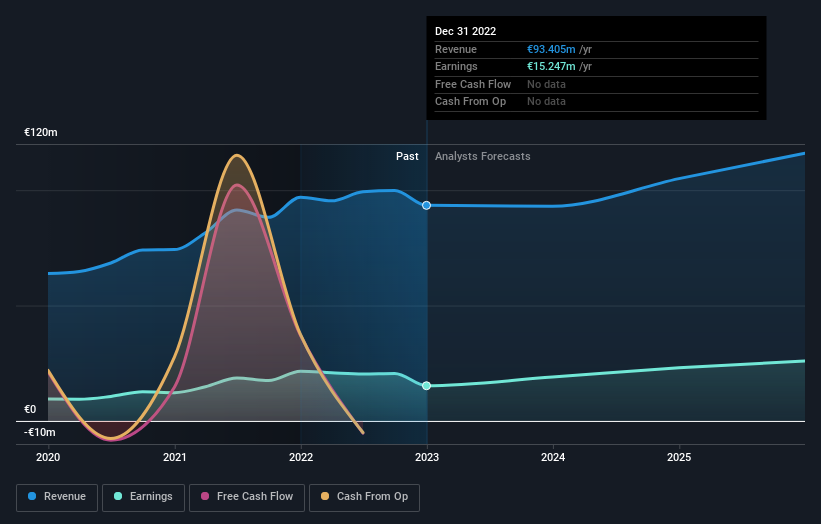Click the €120m y-axis label
Viewport: 821px width, 524px height.
tap(41, 132)
